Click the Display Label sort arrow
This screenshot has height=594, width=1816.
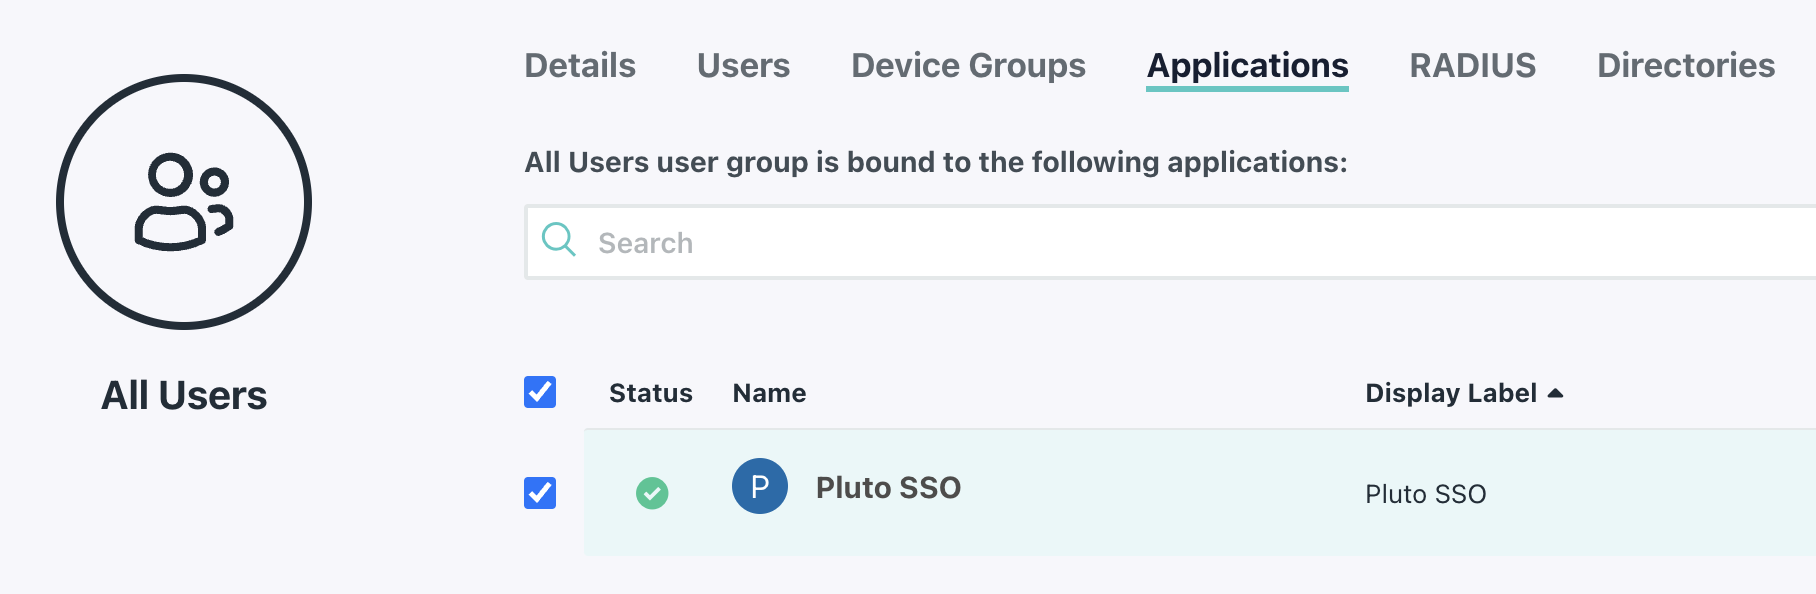click(1555, 393)
